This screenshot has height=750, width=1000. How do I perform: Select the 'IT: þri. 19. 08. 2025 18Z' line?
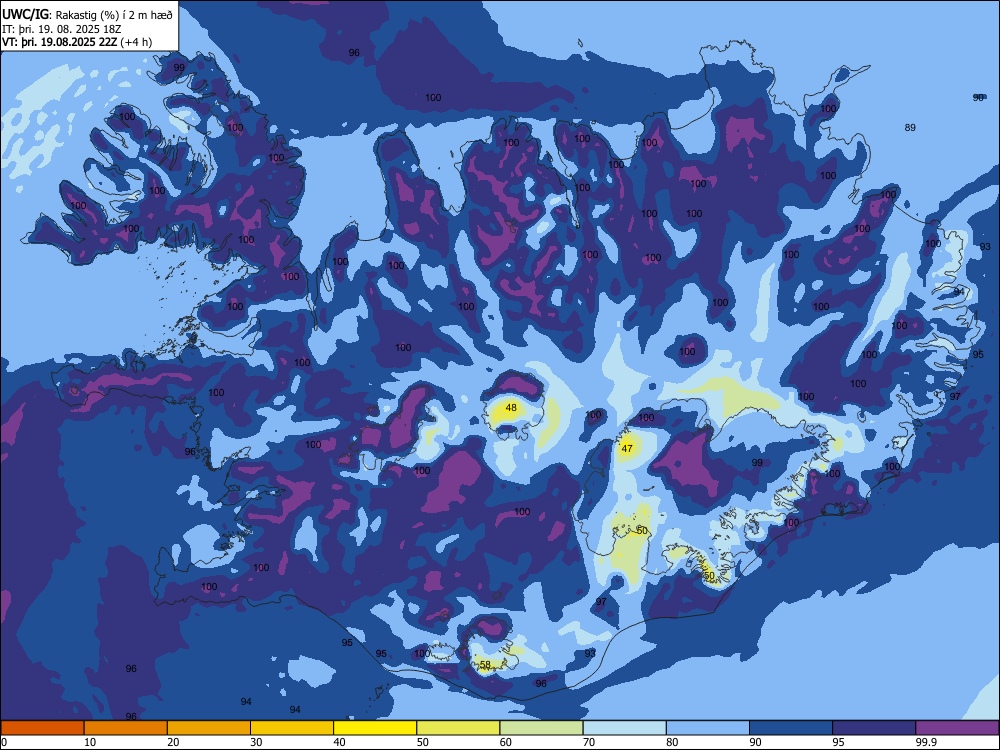[x=62, y=29]
